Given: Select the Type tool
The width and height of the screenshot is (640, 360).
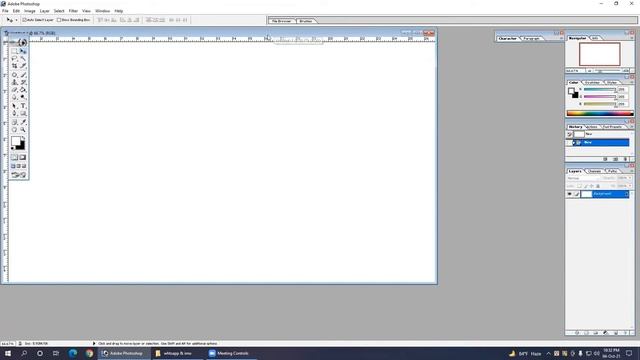Looking at the screenshot, I should pos(23,106).
